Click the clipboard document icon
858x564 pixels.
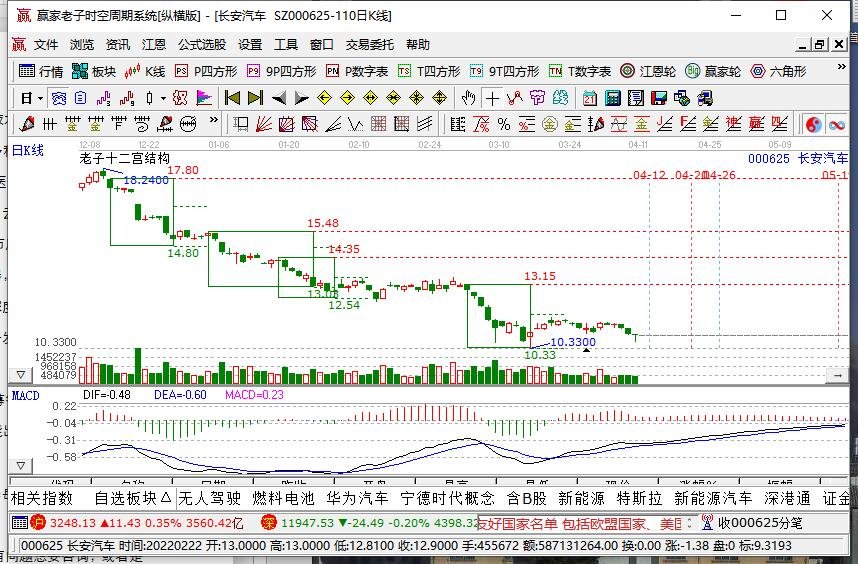coord(80,98)
